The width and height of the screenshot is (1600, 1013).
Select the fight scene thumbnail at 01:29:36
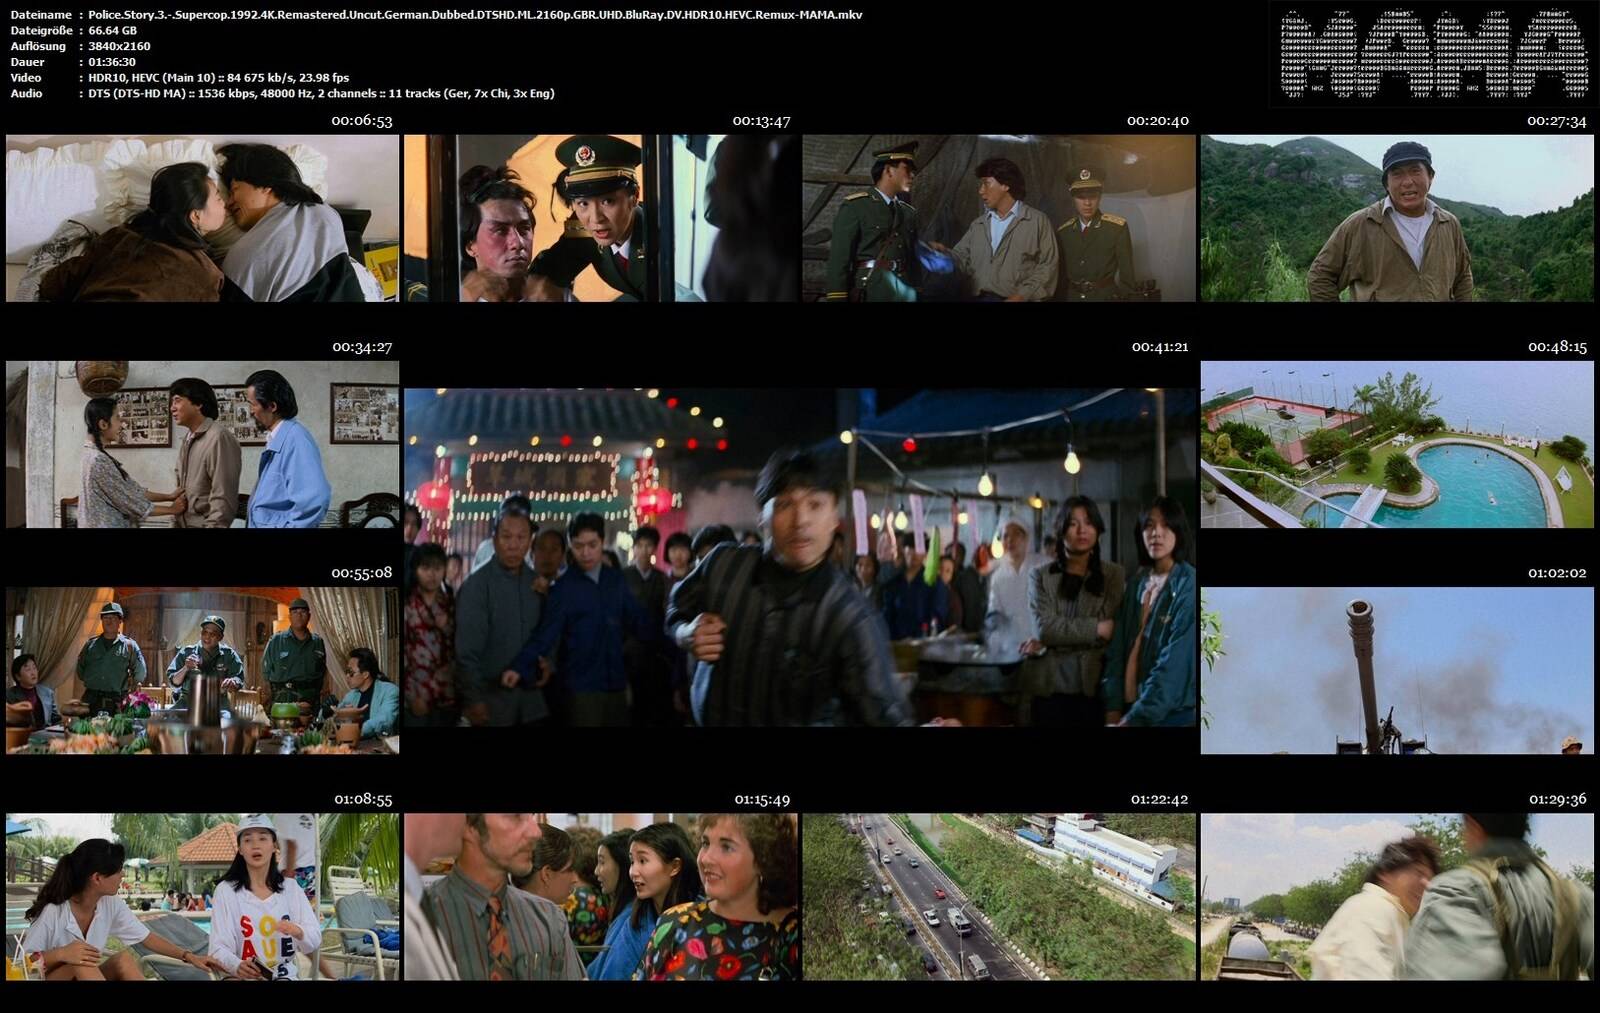pos(1397,897)
